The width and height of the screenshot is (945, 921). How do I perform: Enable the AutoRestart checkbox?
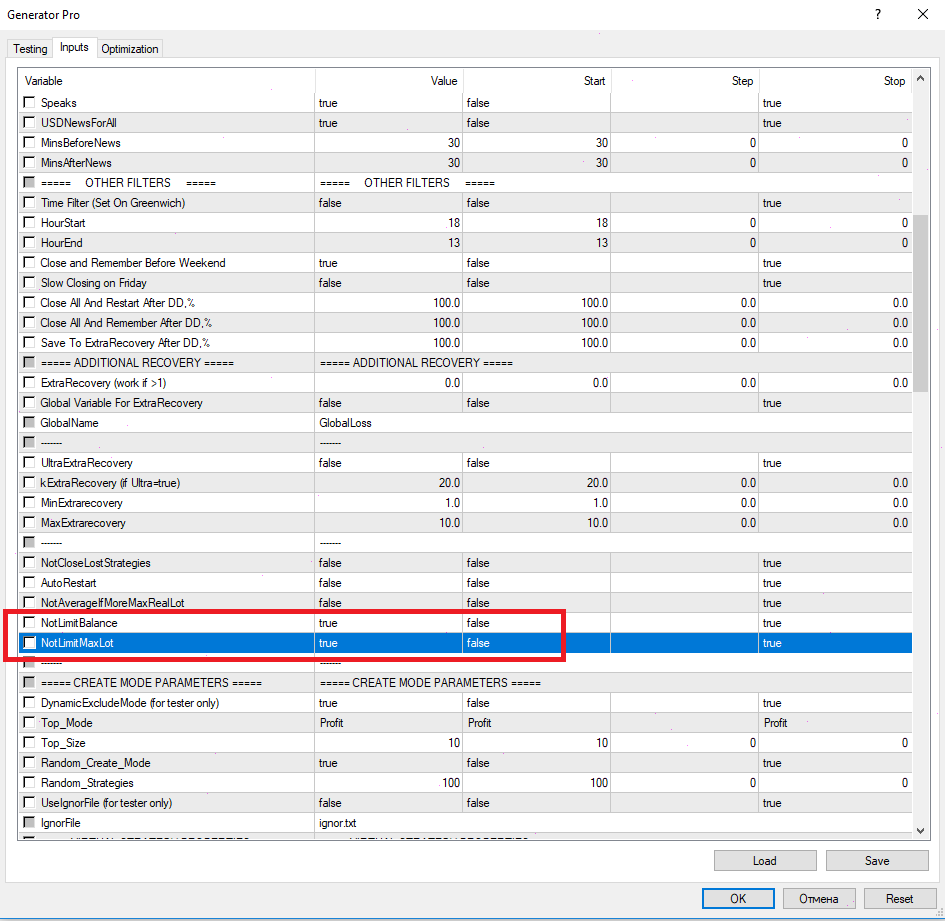(x=29, y=582)
